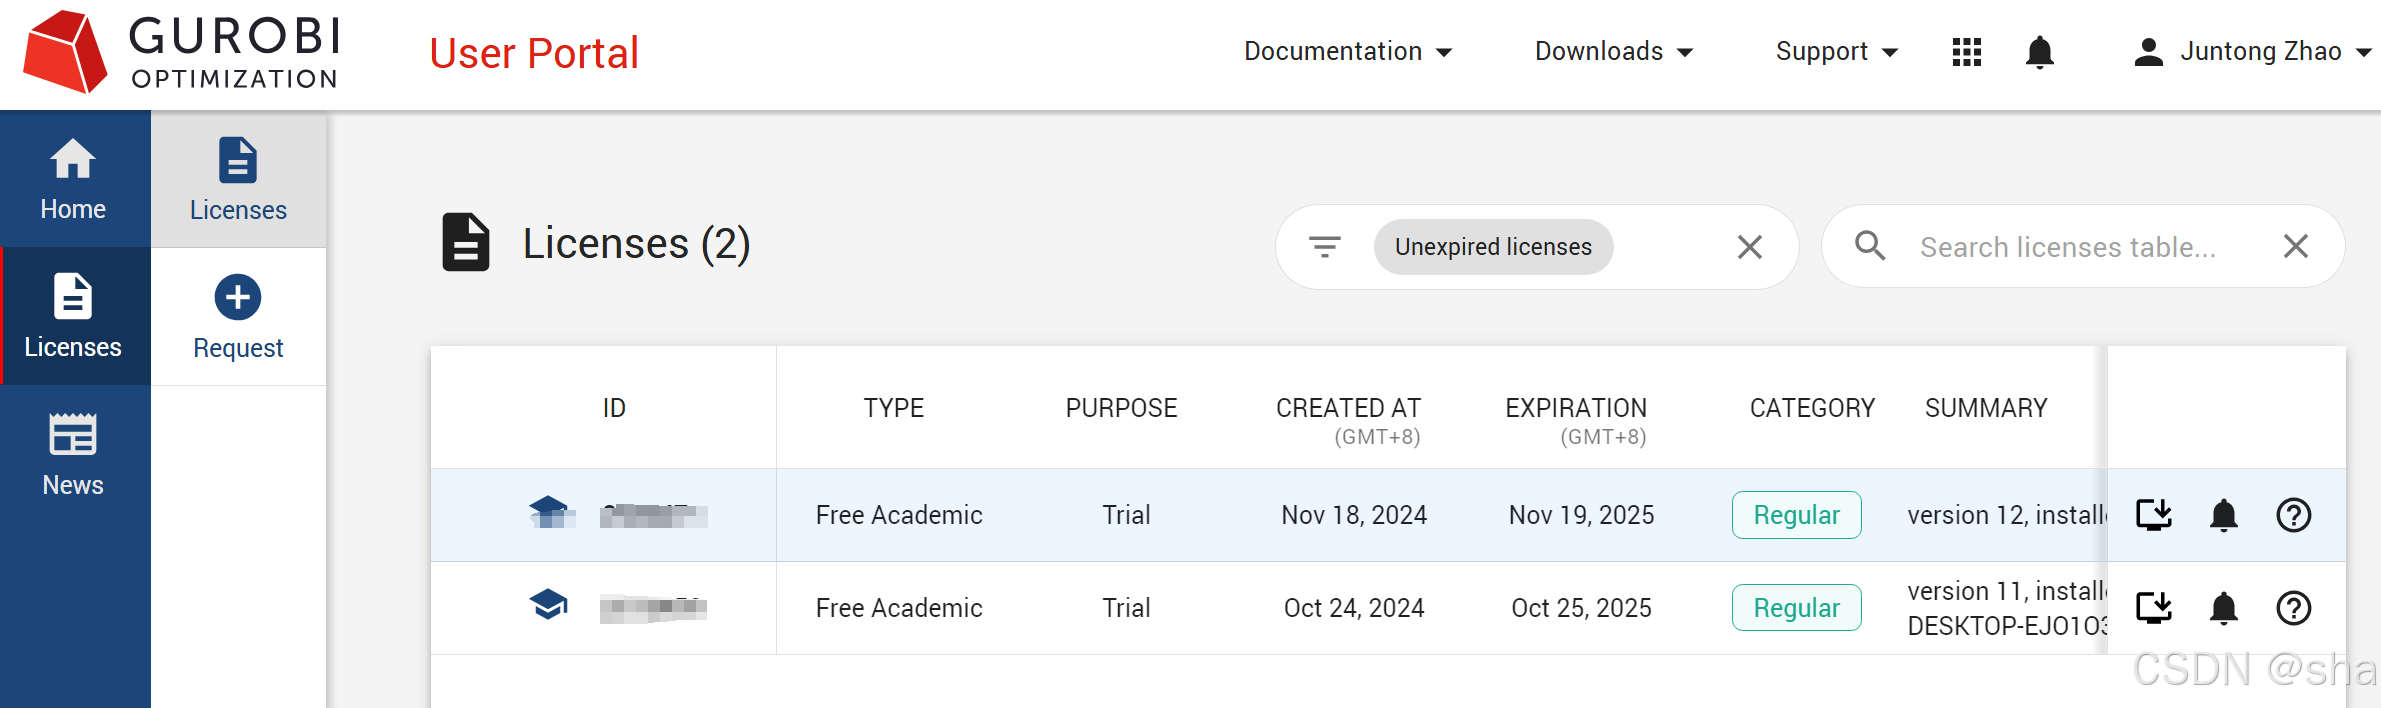This screenshot has width=2381, height=708.
Task: Open the Juntong Zhao account menu
Action: coord(2252,52)
